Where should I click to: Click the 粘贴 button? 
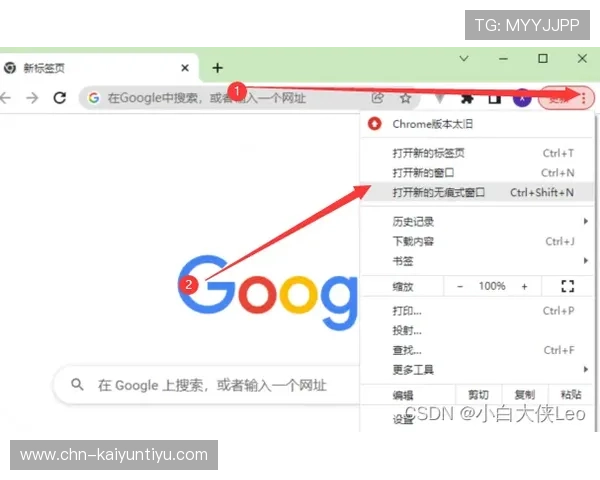point(571,395)
